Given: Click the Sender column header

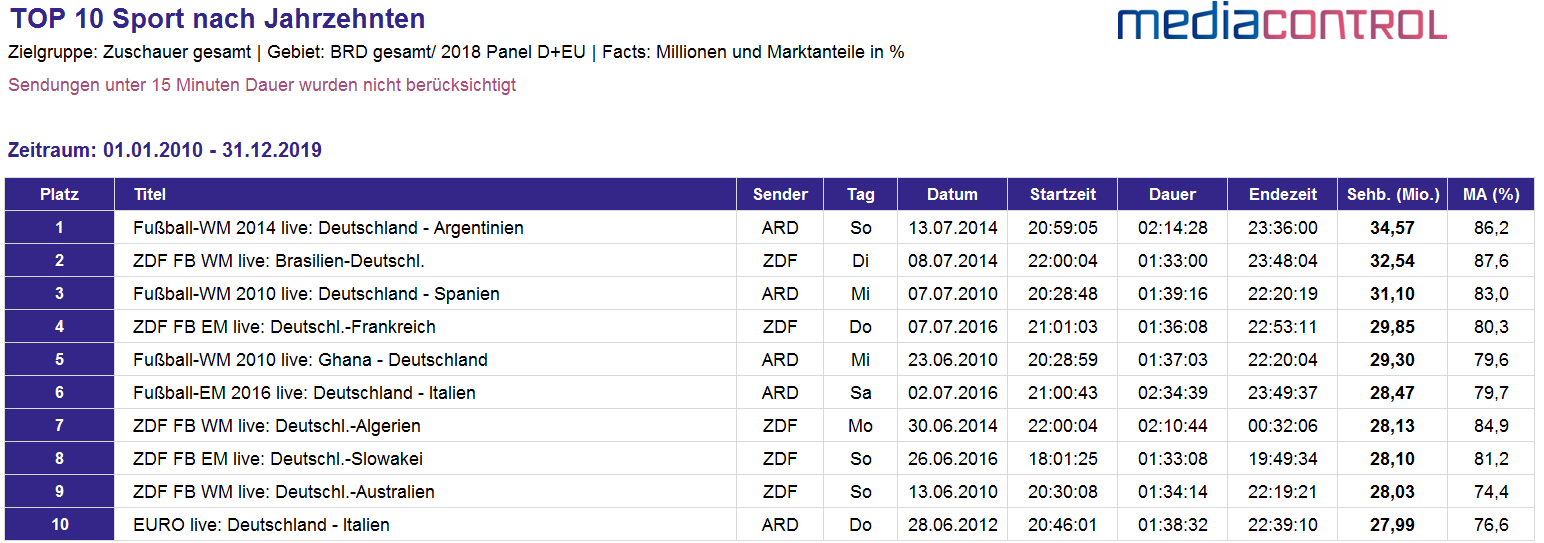Looking at the screenshot, I should (780, 194).
